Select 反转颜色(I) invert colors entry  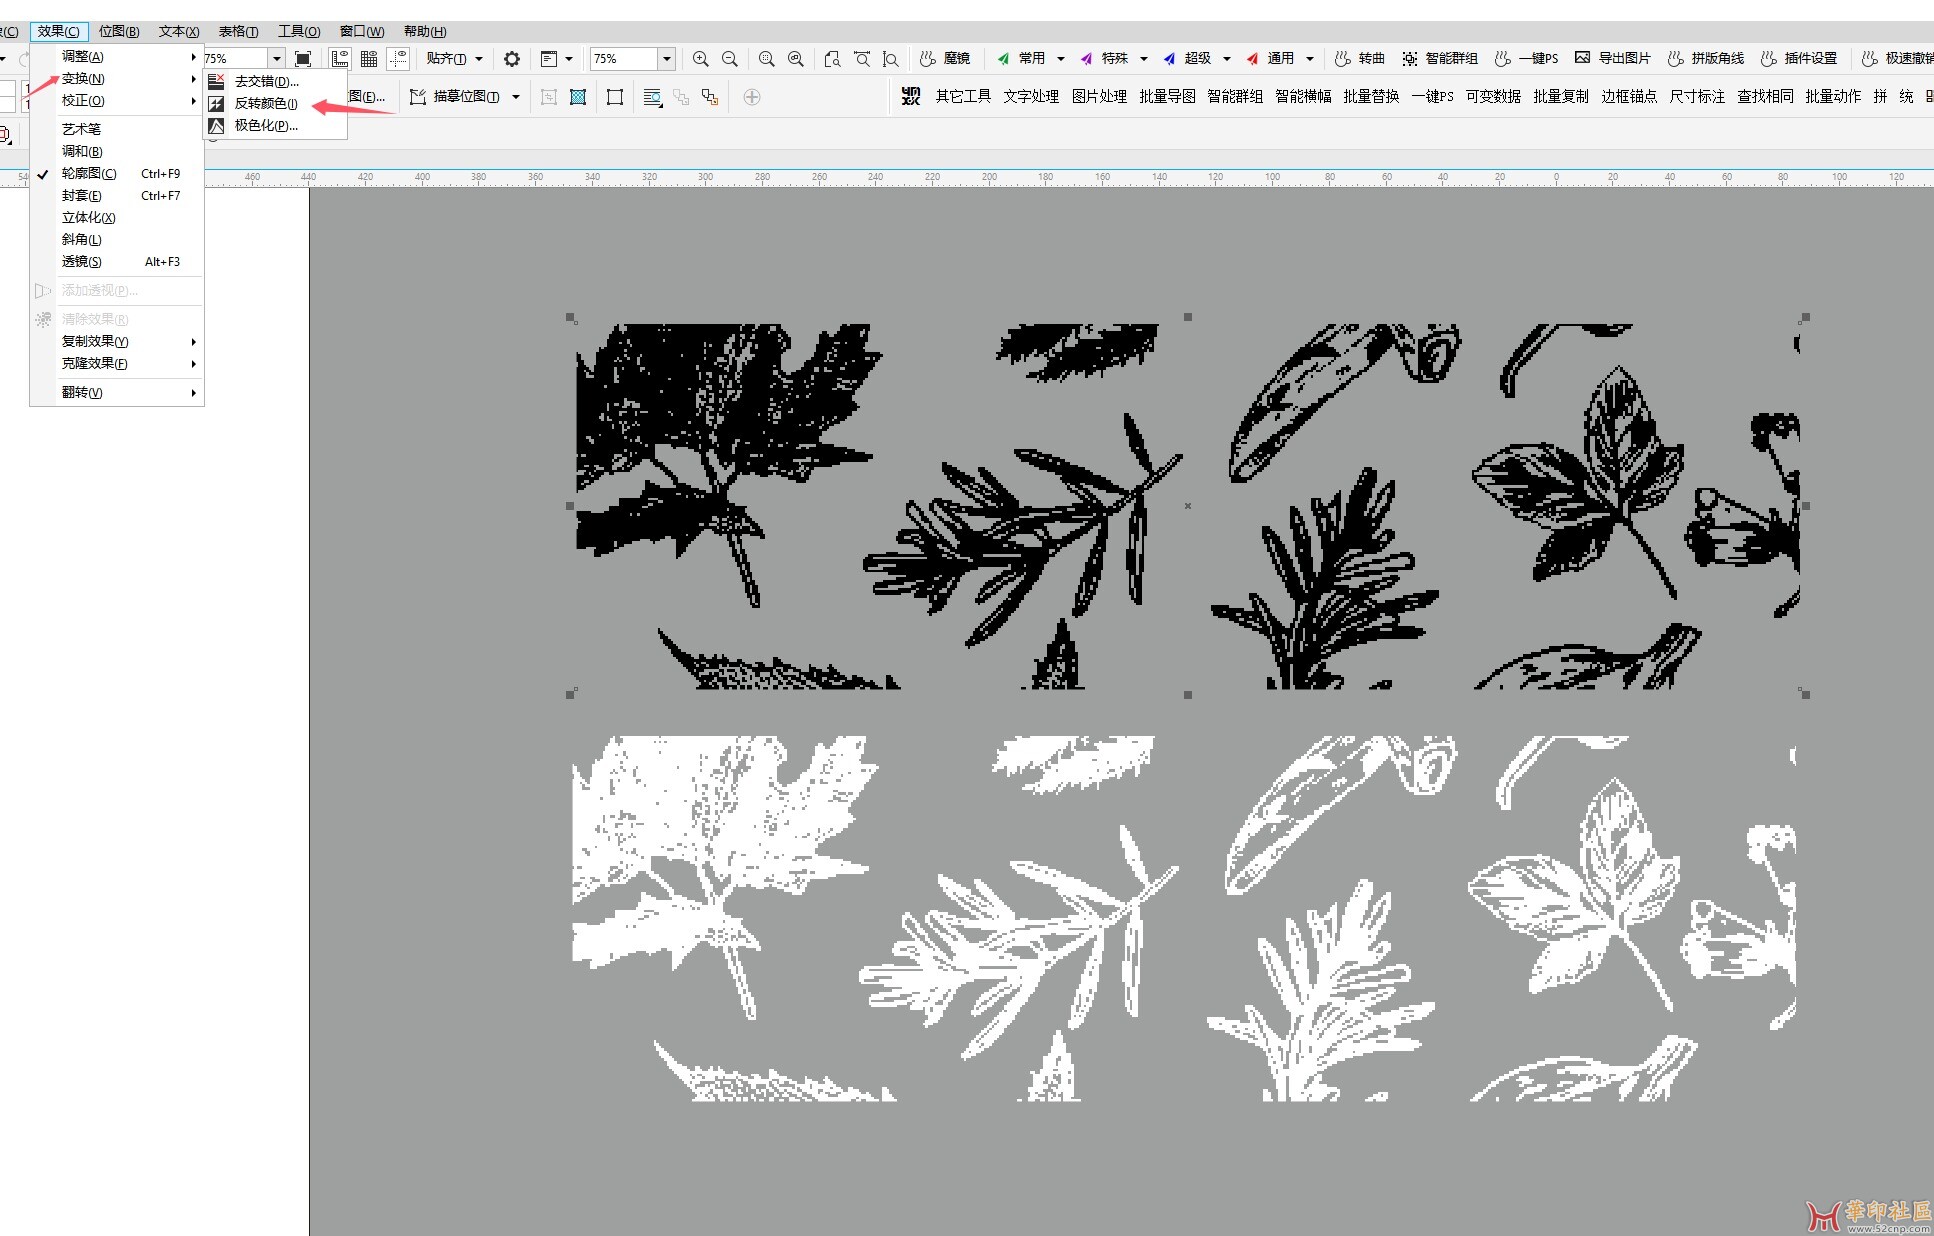(276, 103)
